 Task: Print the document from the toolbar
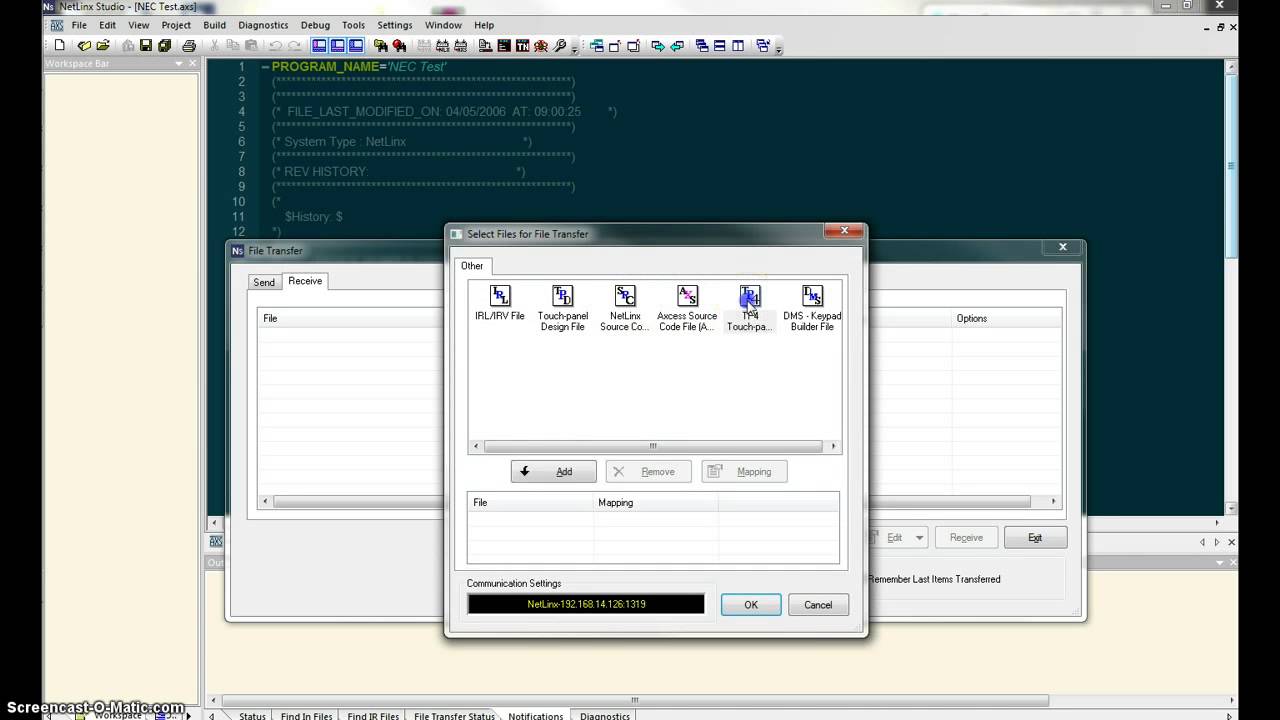(x=189, y=45)
